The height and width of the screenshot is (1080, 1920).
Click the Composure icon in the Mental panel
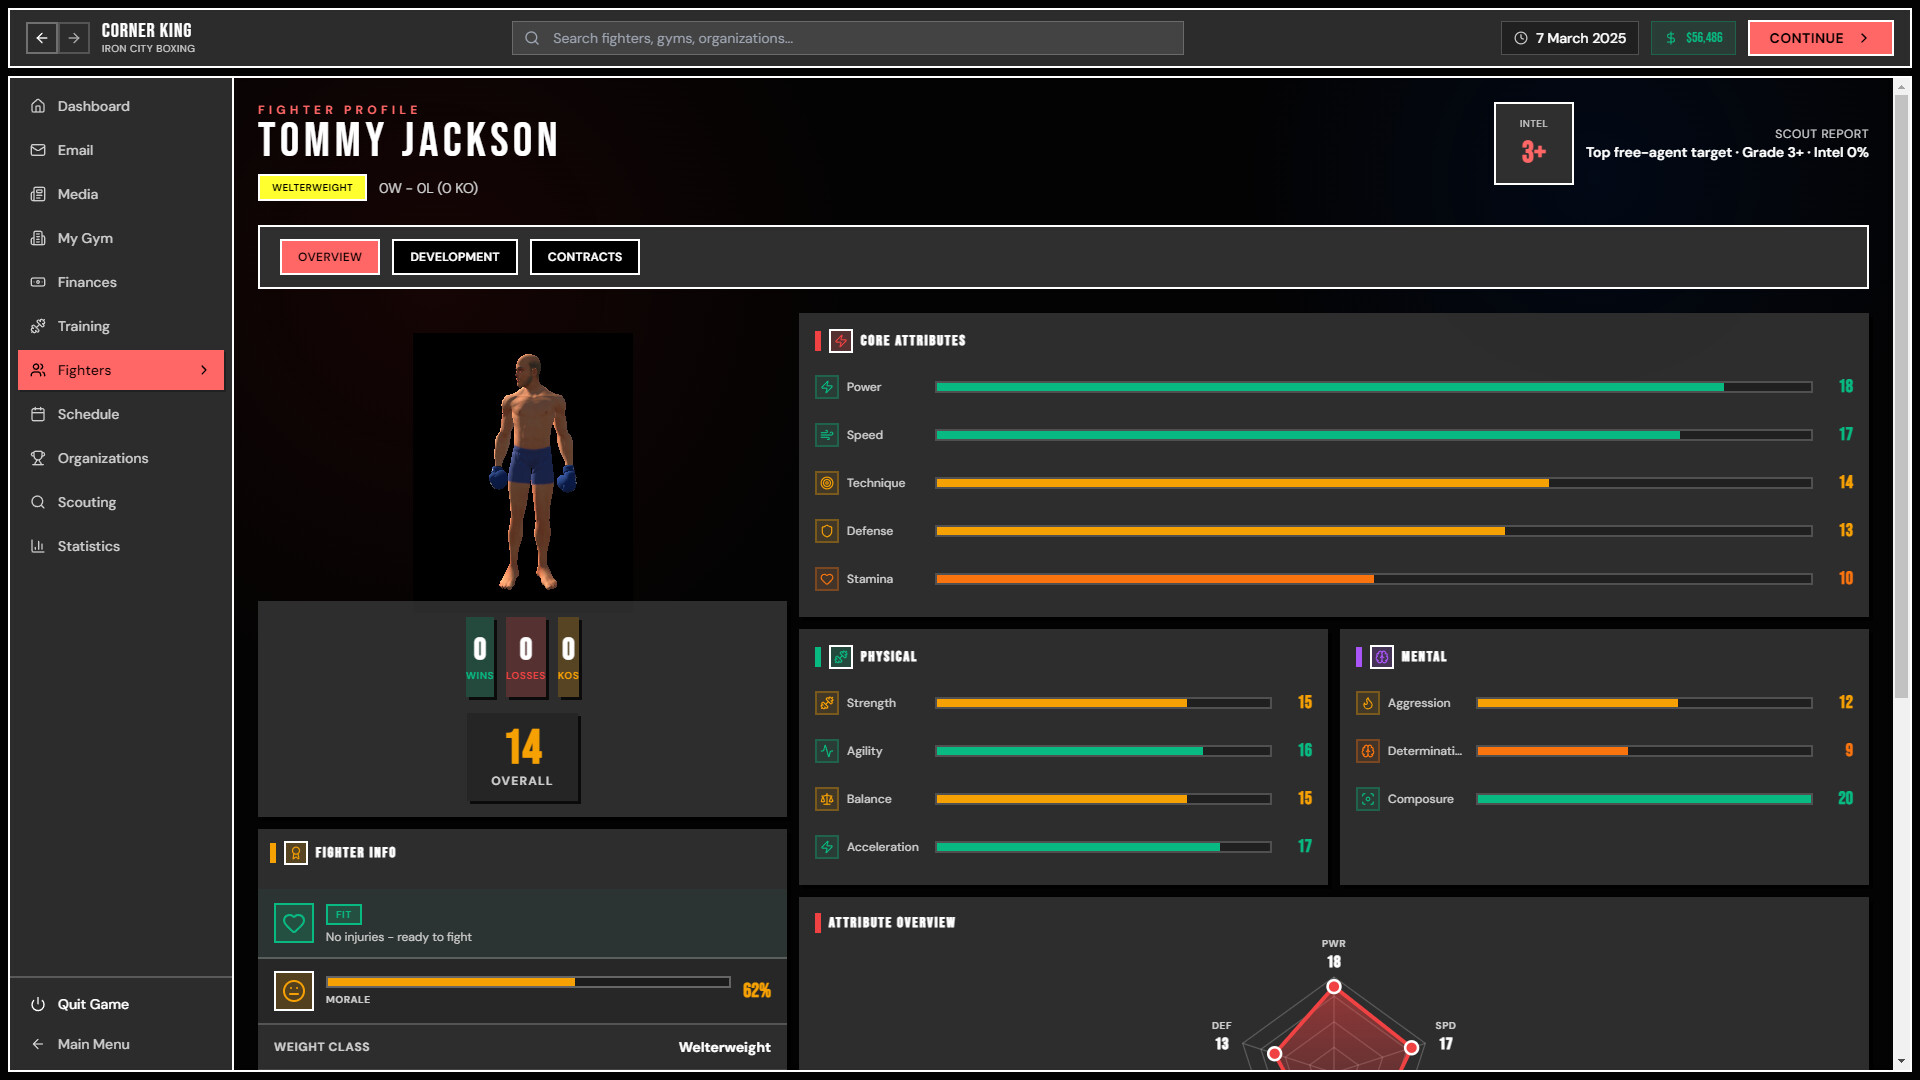click(x=1367, y=799)
